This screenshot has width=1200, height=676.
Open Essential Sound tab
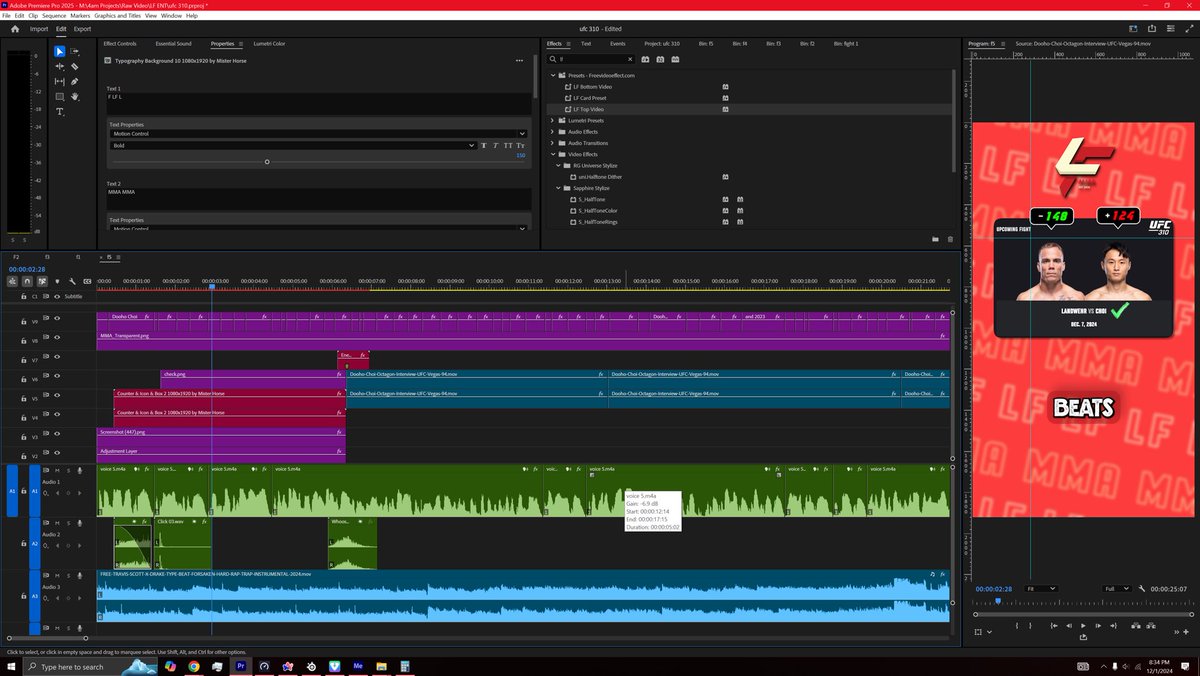point(174,44)
